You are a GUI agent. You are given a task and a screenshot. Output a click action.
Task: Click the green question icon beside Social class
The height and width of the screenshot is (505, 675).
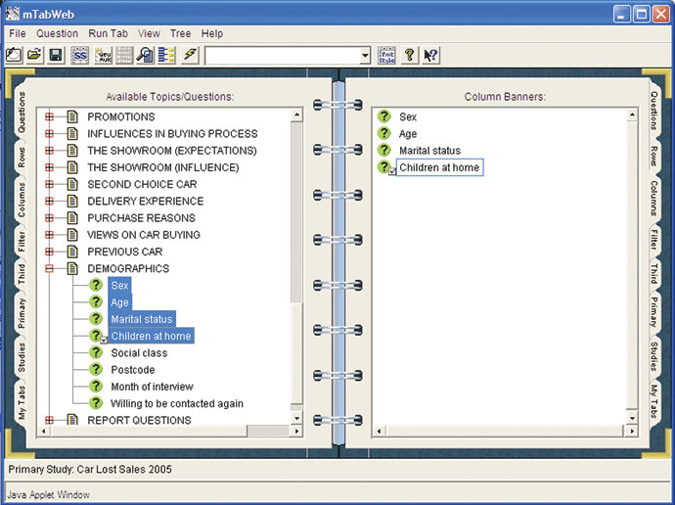point(96,353)
